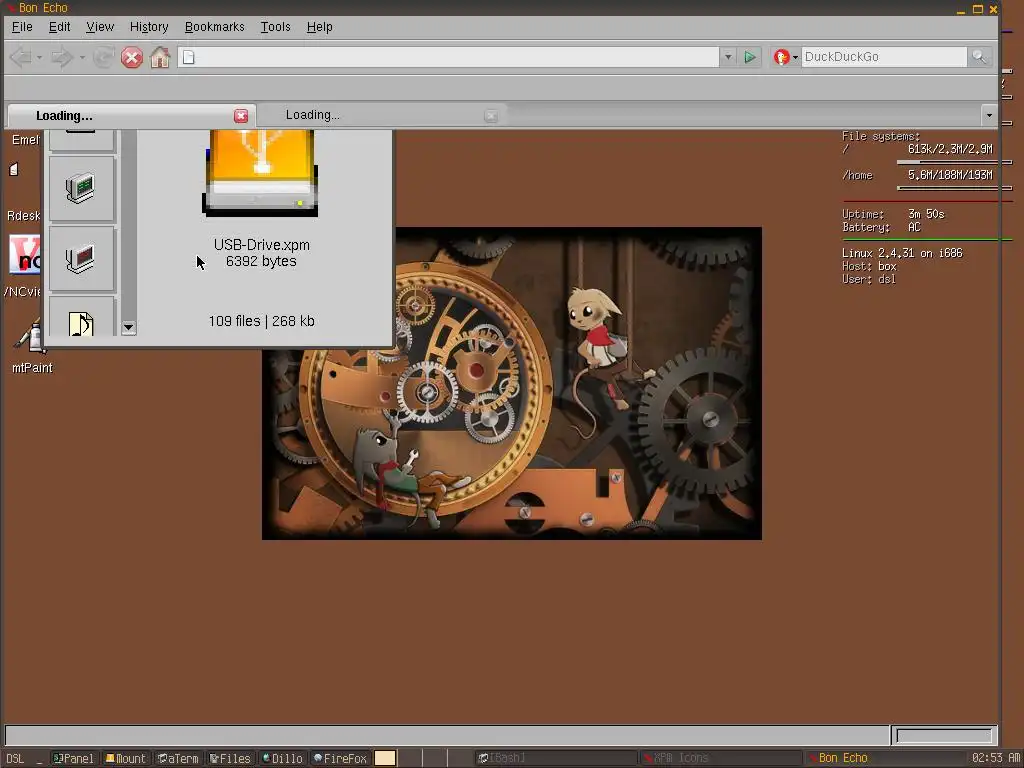Viewport: 1024px width, 768px height.
Task: Click the page icon in the address bar
Action: pos(189,57)
